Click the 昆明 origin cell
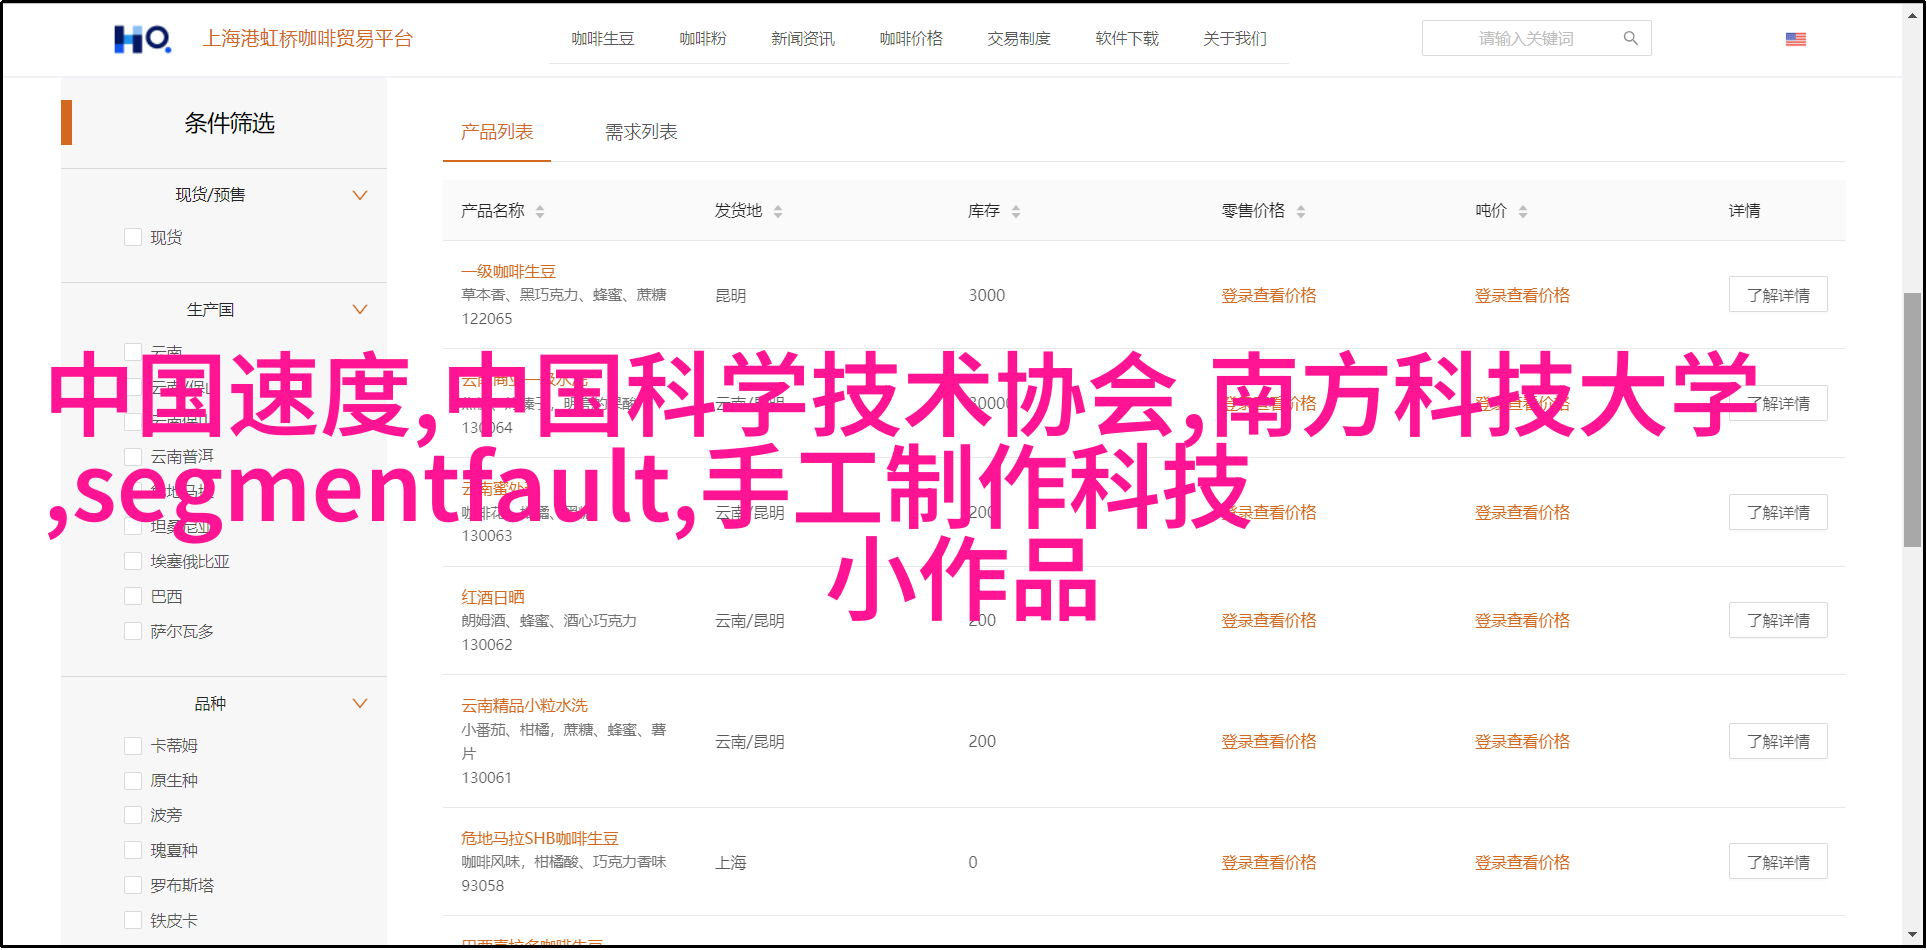The height and width of the screenshot is (950, 1927). [x=731, y=296]
